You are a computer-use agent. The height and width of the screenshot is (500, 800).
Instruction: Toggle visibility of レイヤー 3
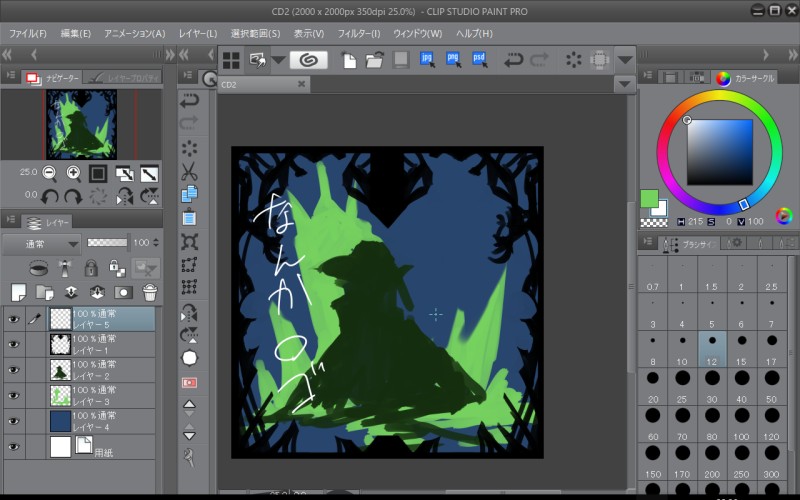[x=14, y=395]
